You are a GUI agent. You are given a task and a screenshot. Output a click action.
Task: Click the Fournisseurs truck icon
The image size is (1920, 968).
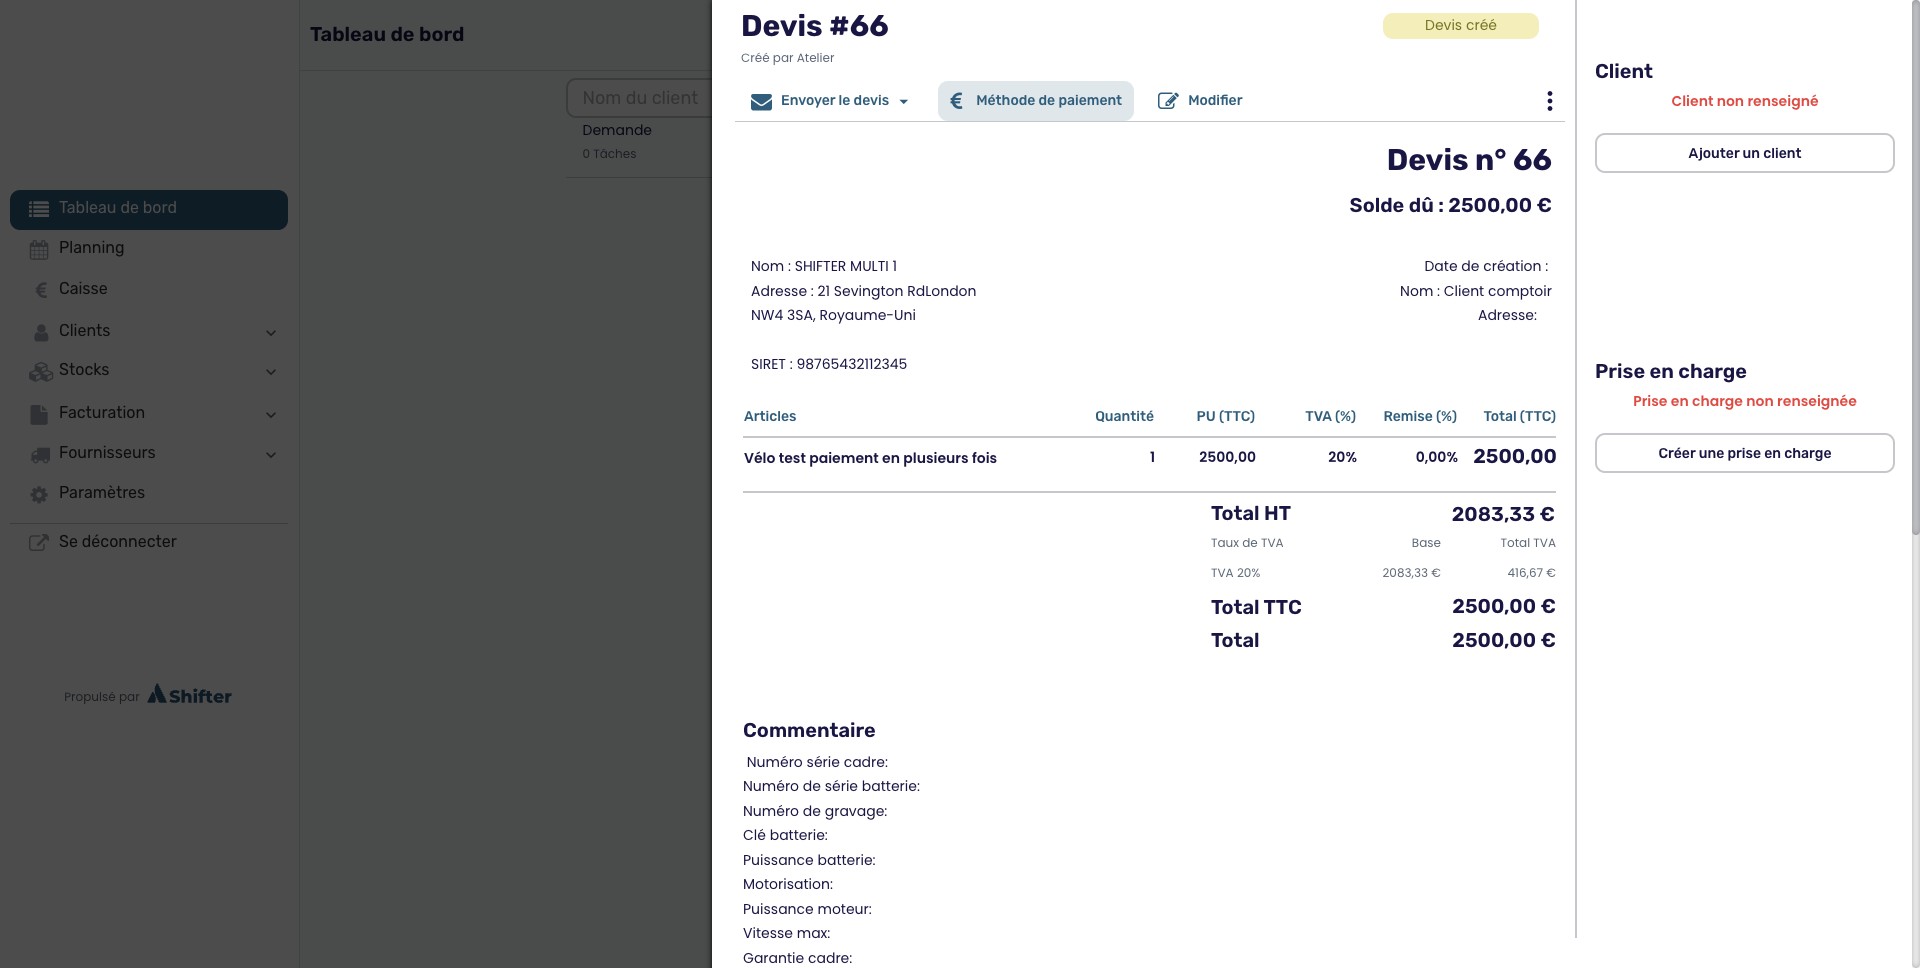[40, 454]
